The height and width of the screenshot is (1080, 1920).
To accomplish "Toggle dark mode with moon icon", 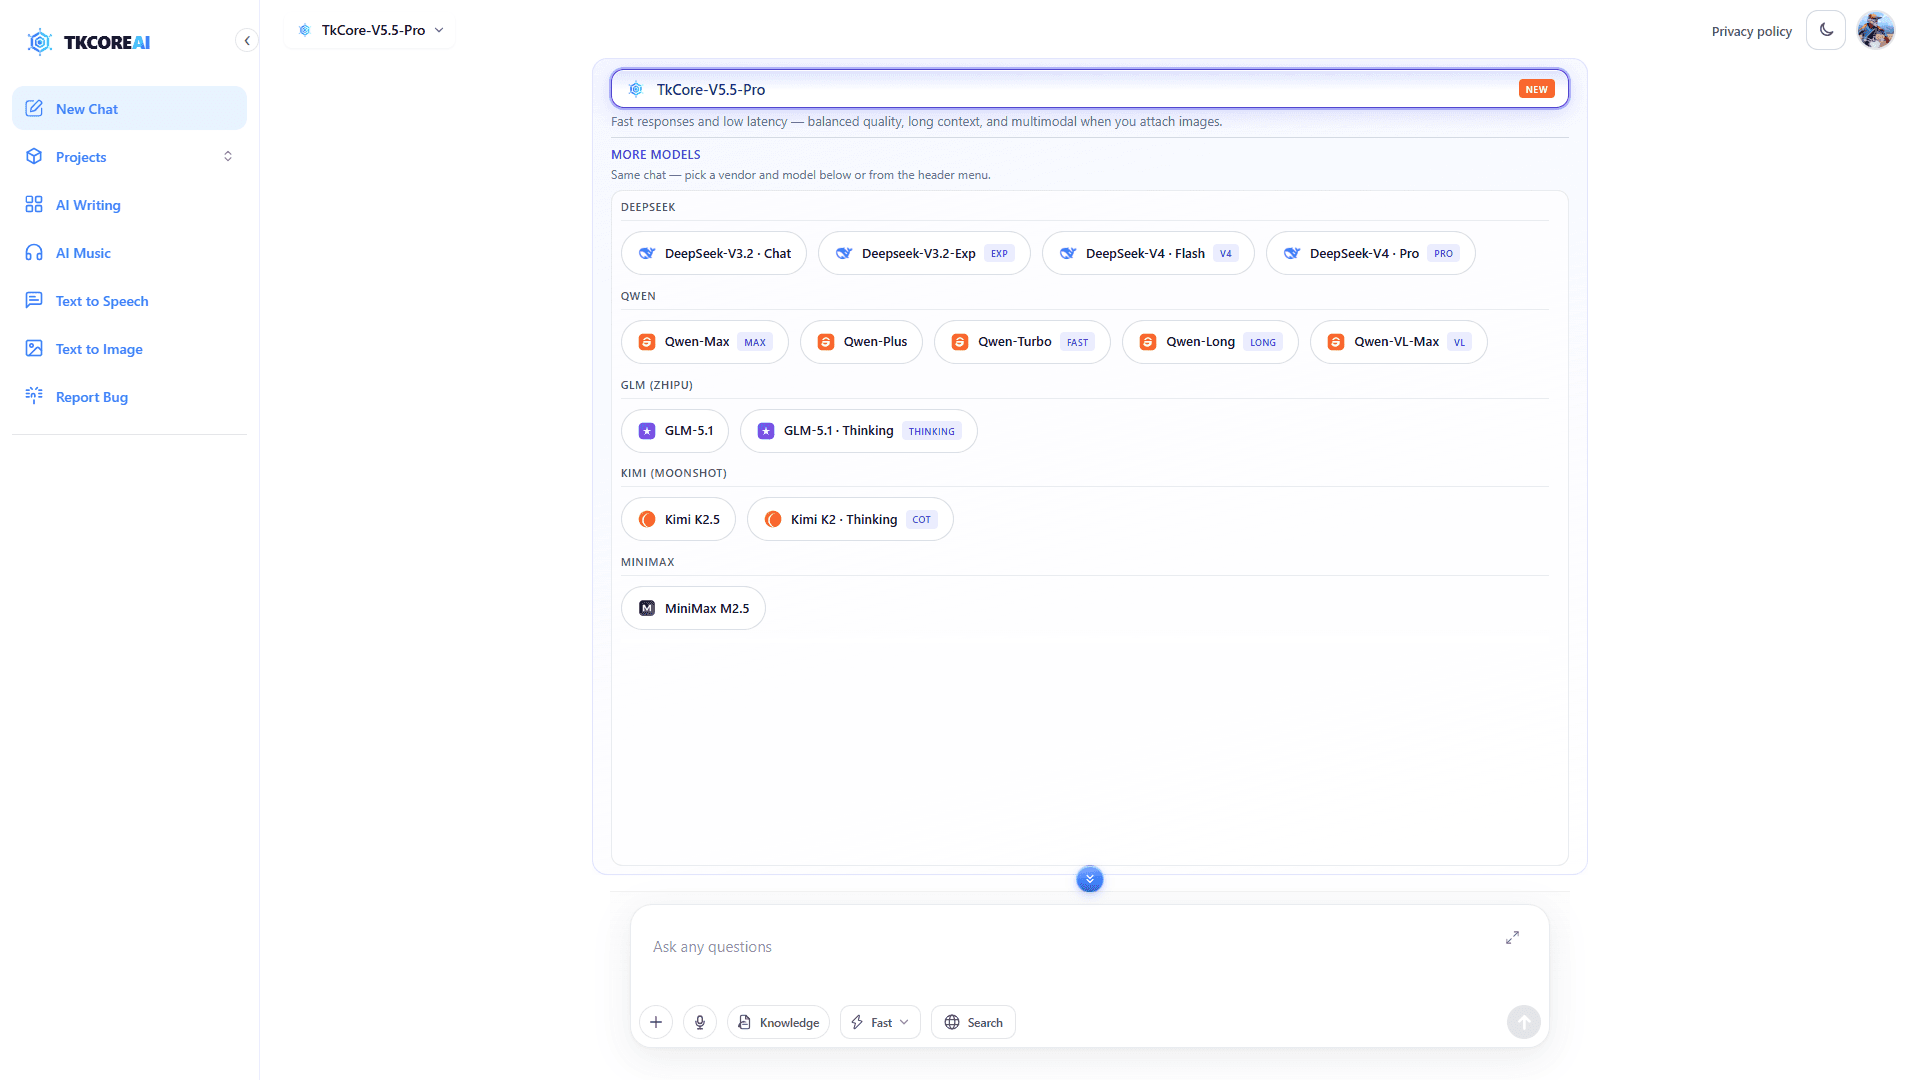I will (x=1826, y=31).
